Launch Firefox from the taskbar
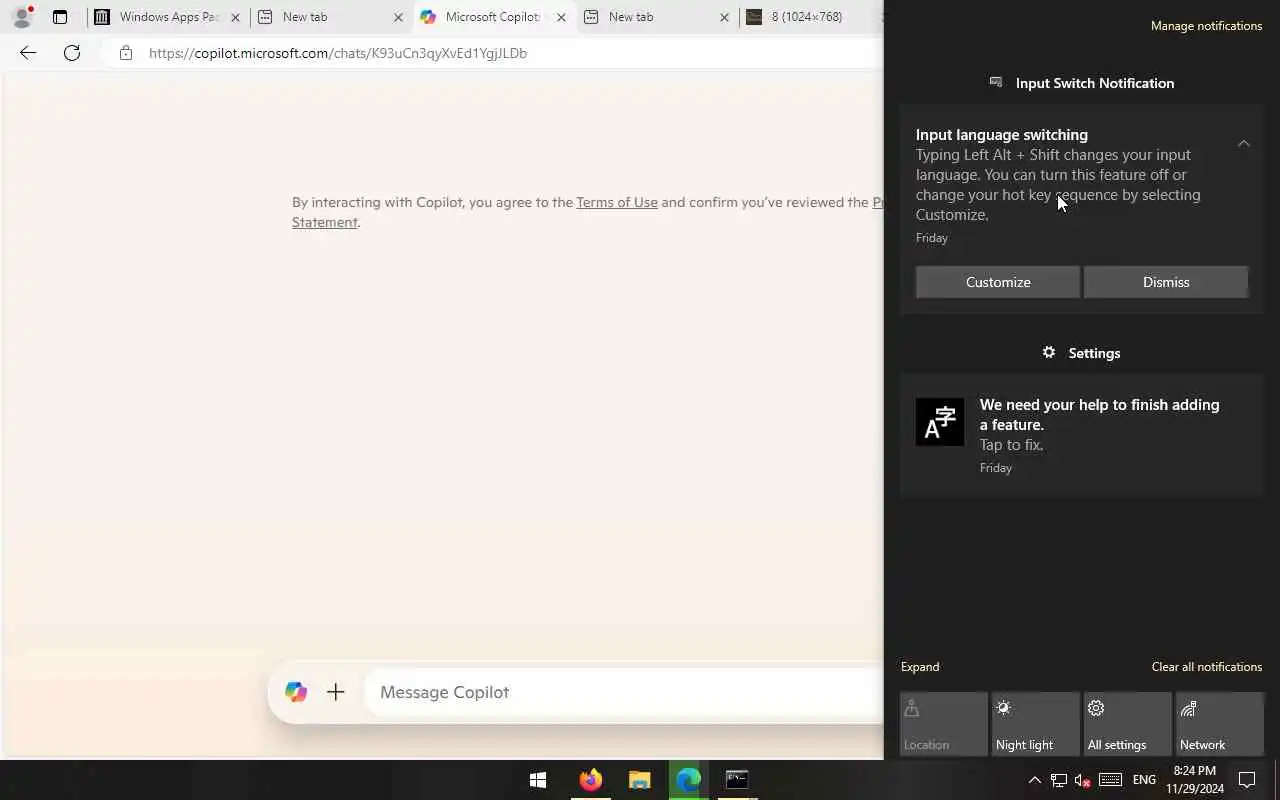Screen dimensions: 1280x800 click(x=591, y=780)
